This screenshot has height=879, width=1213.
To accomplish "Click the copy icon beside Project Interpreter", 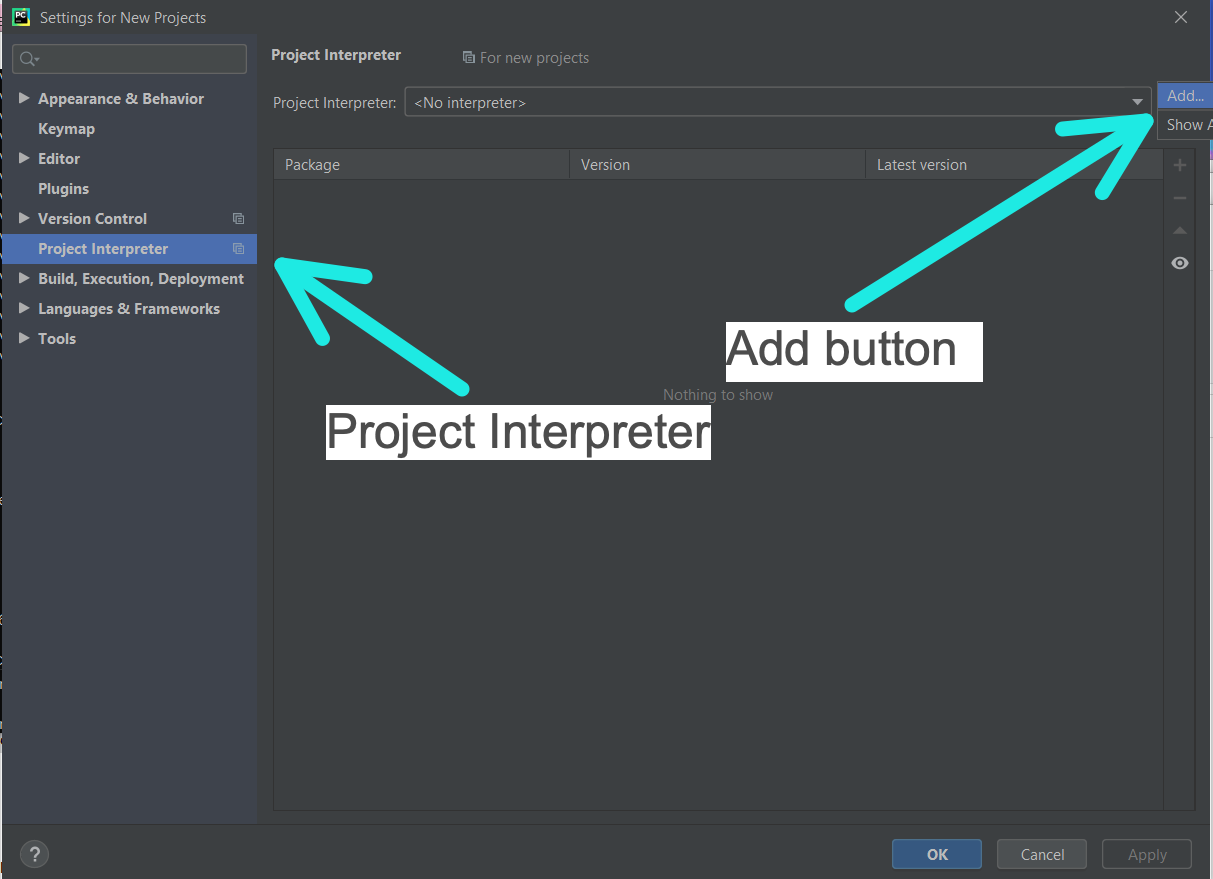I will [238, 249].
